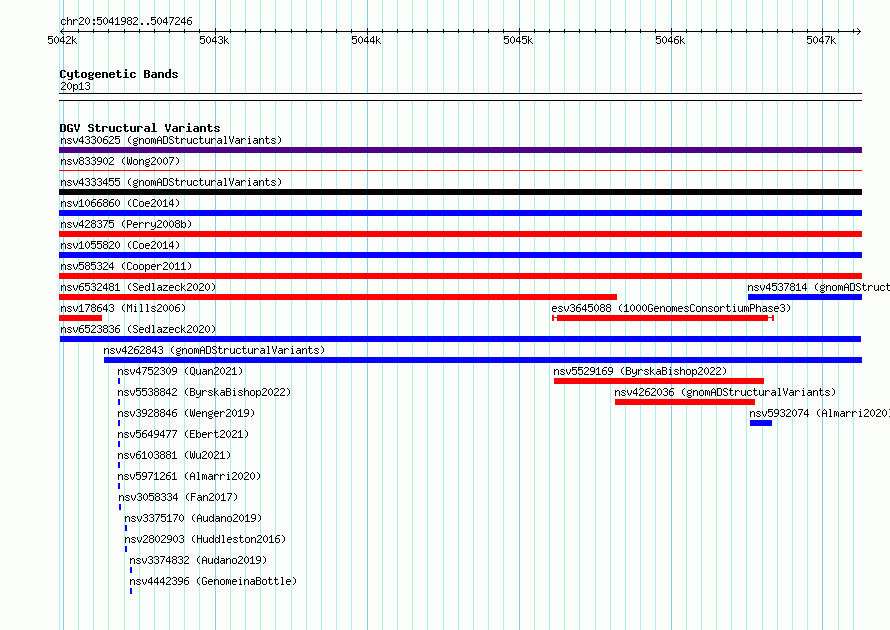The width and height of the screenshot is (890, 630).
Task: Open nsv6523836 (Sedlazeck2020) label
Action: [x=138, y=329]
